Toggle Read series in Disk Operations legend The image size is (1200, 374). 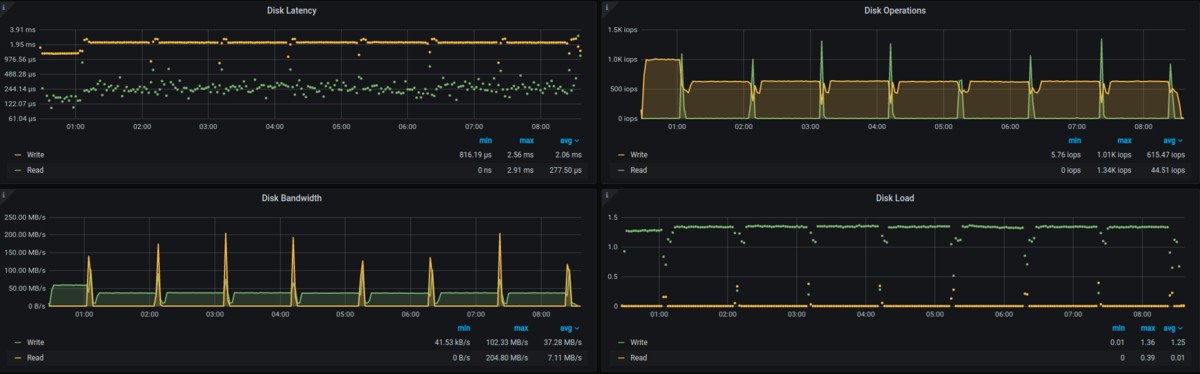point(639,170)
